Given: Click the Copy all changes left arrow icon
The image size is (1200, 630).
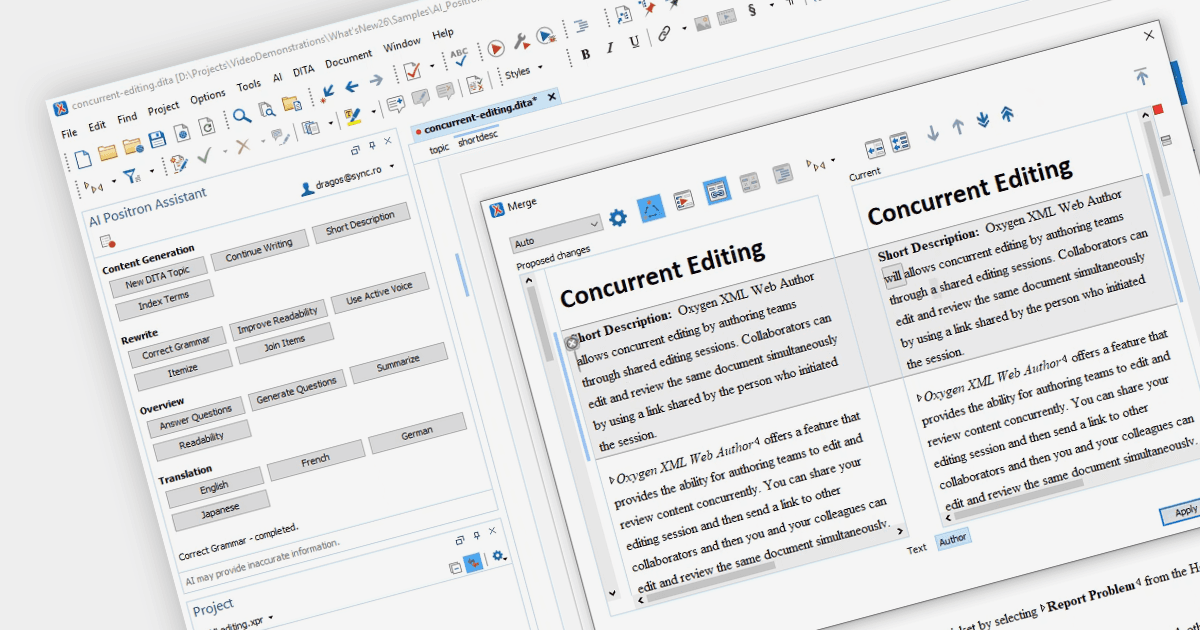Looking at the screenshot, I should pyautogui.click(x=899, y=142).
